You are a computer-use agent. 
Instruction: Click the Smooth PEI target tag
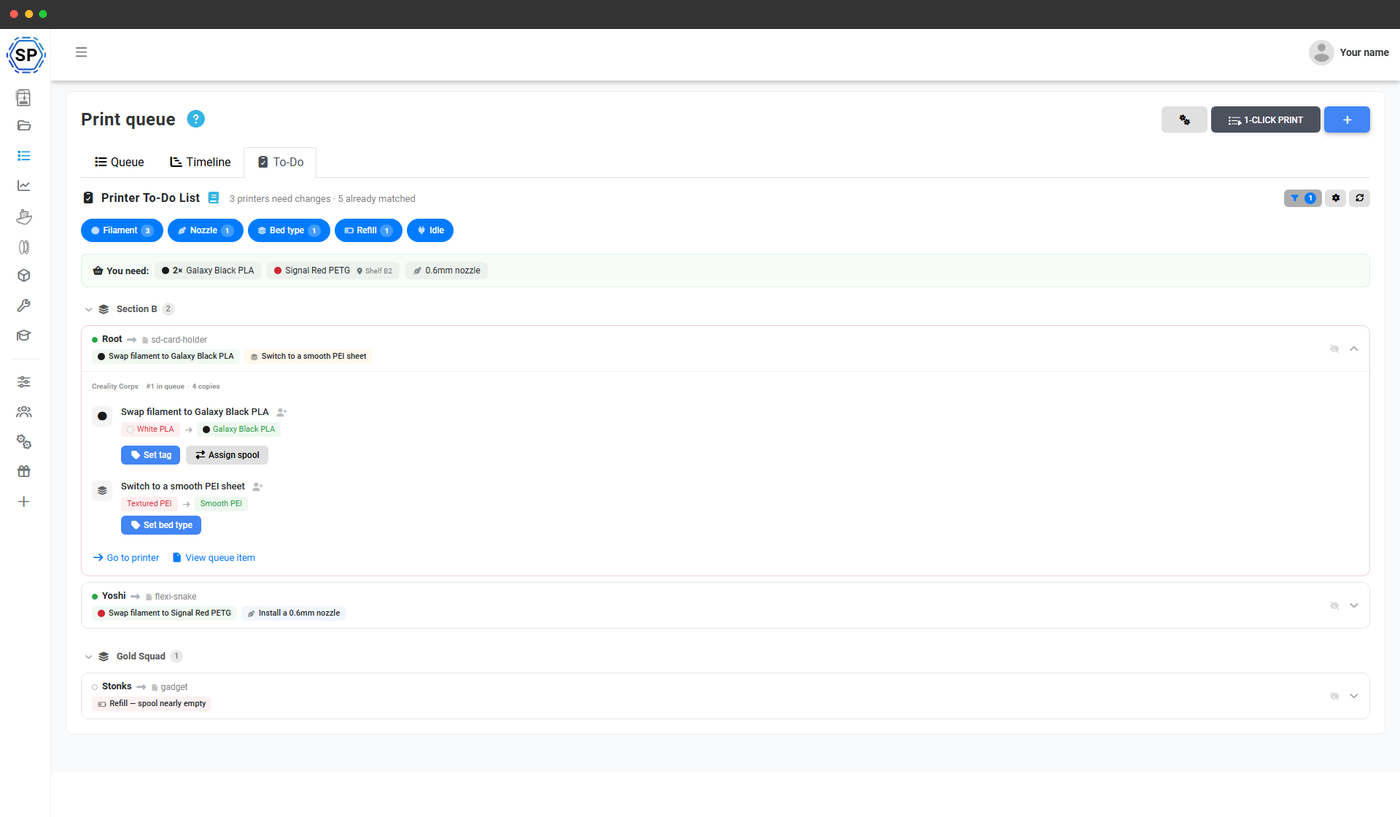[221, 504]
